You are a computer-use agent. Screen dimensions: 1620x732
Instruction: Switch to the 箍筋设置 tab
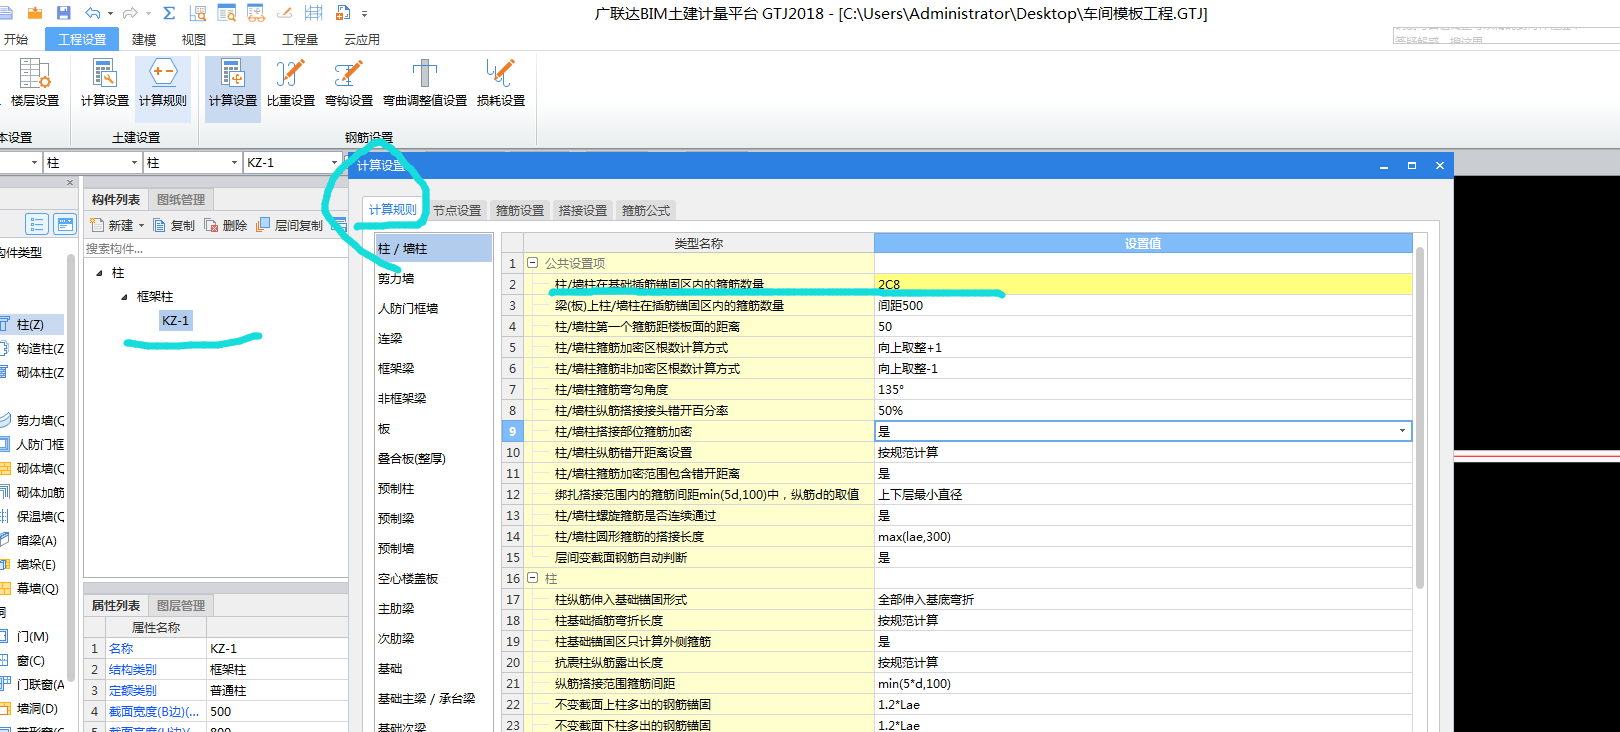(x=520, y=210)
